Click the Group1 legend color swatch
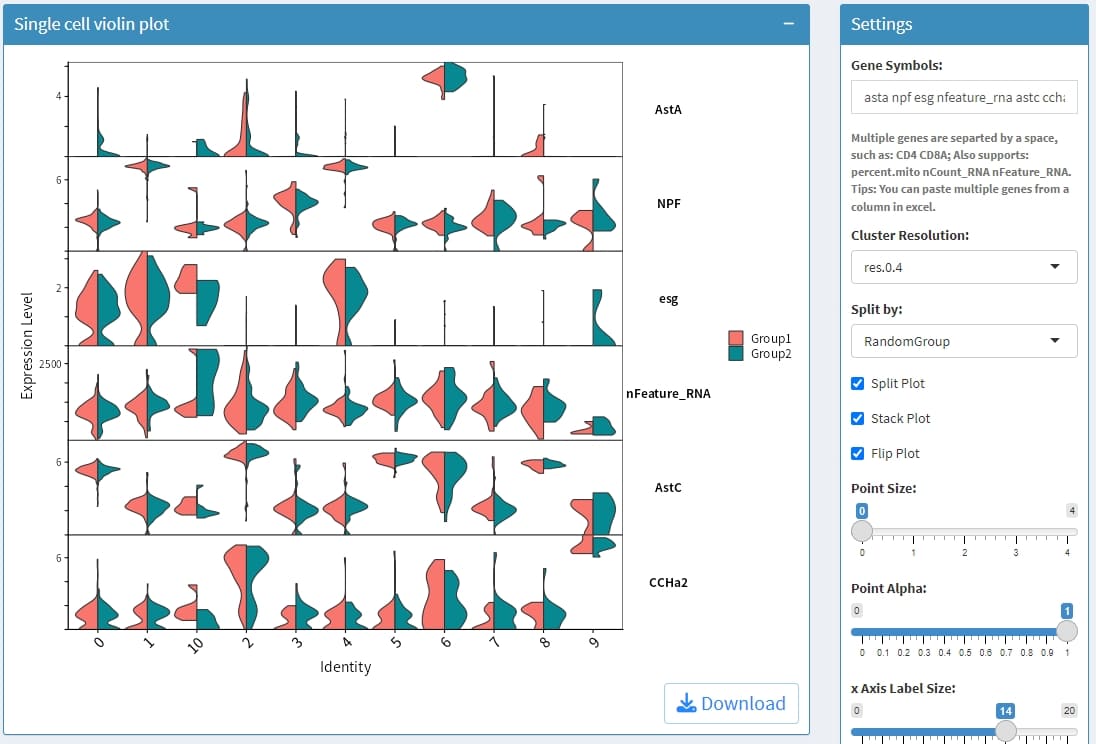1096x744 pixels. pos(737,339)
